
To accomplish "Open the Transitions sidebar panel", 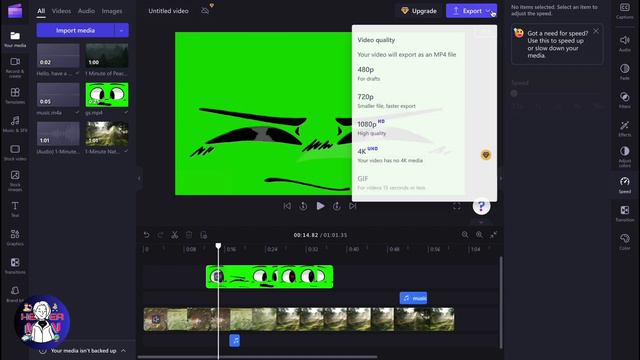I will 15,265.
